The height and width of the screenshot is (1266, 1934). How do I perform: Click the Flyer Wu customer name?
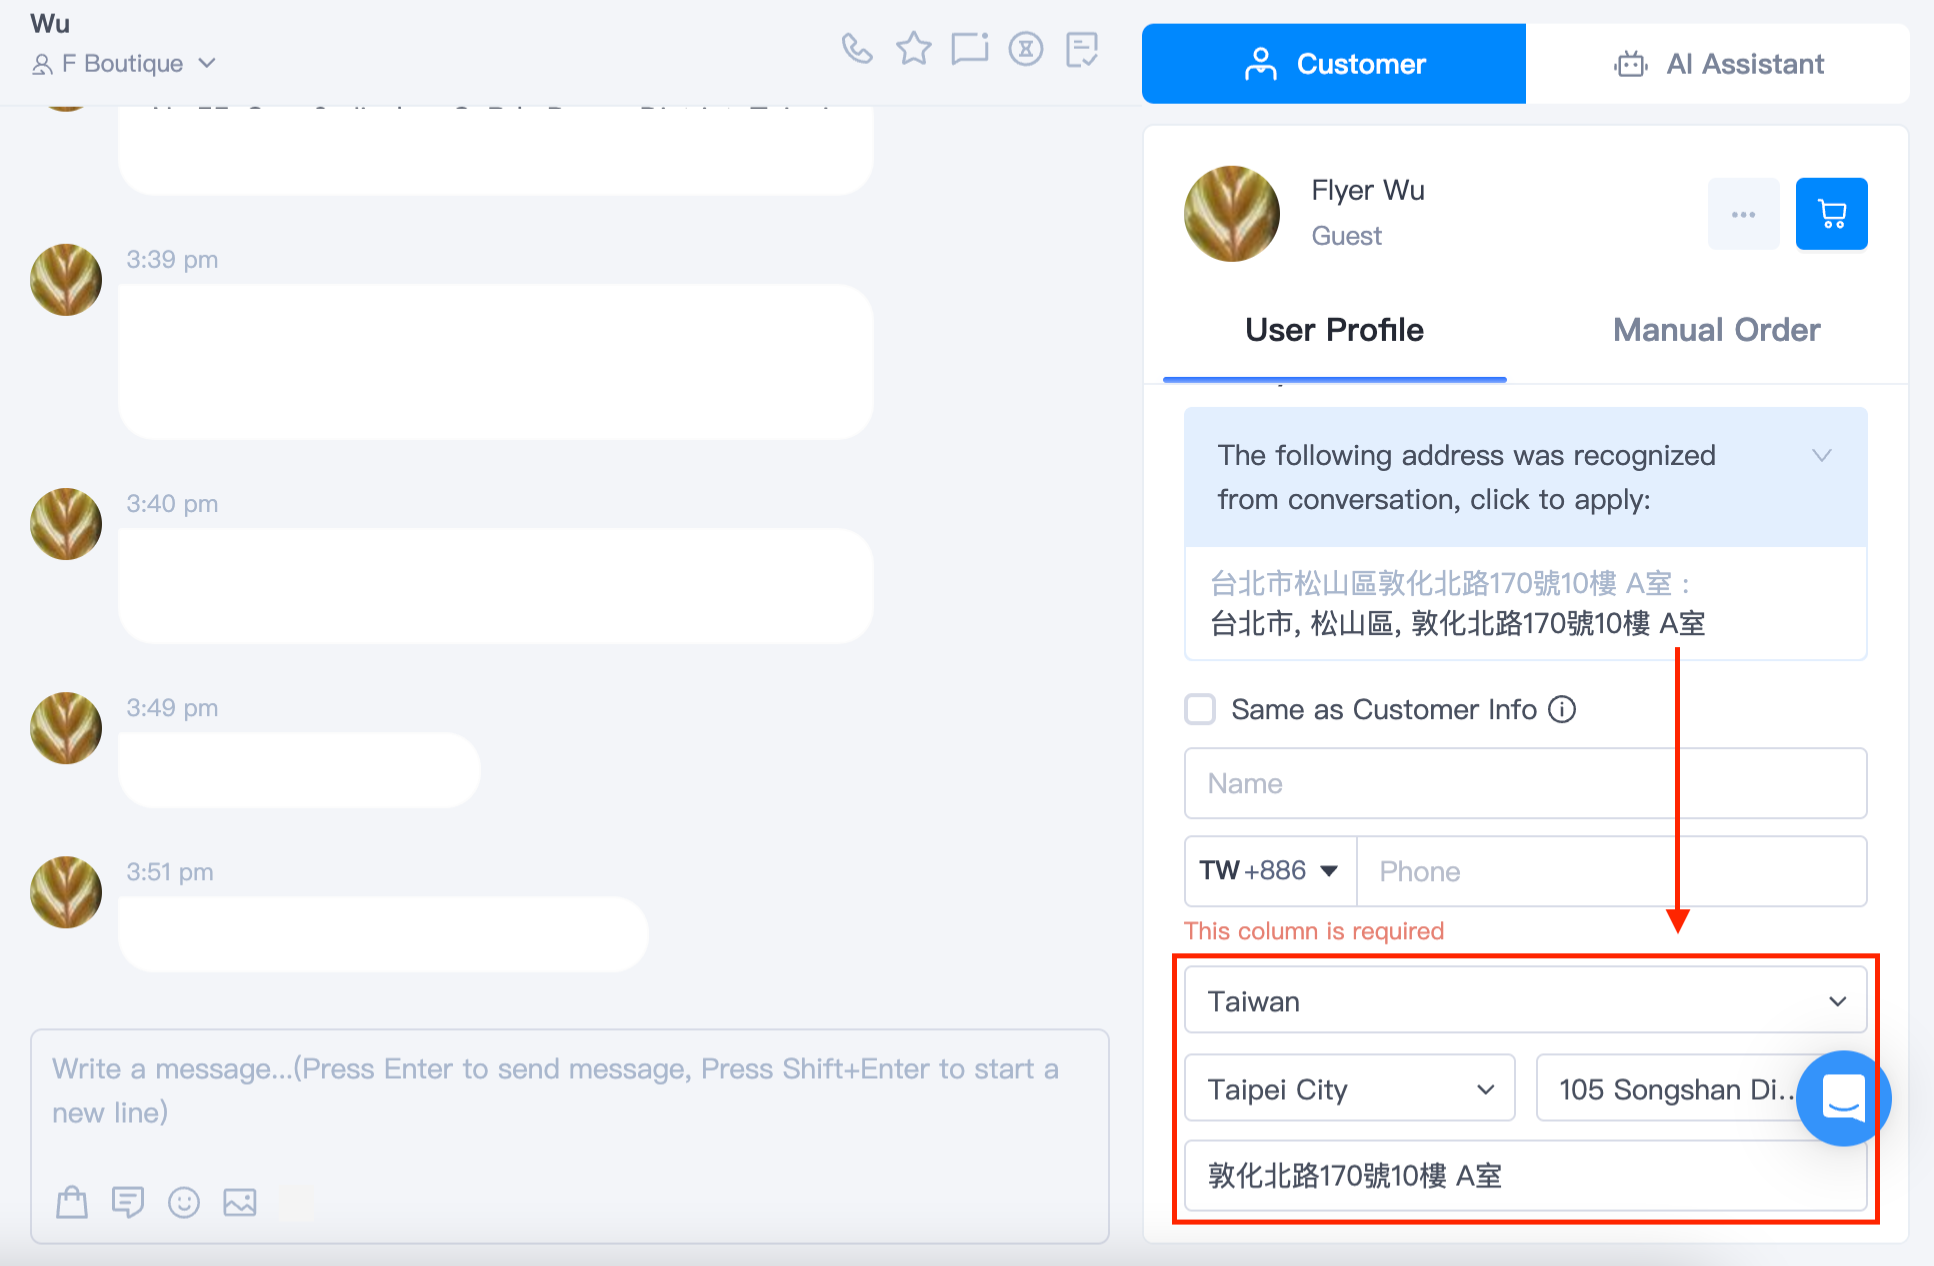[x=1367, y=190]
